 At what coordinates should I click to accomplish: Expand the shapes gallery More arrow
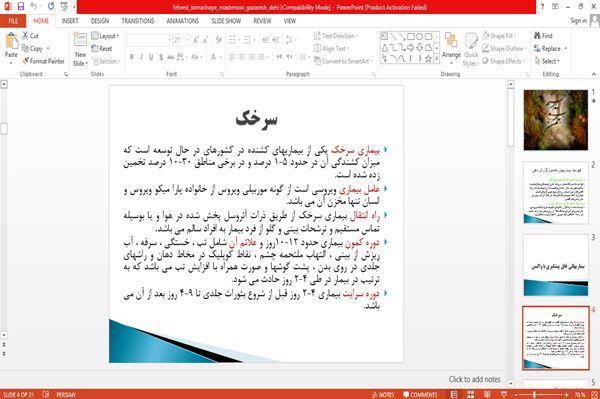(436, 59)
